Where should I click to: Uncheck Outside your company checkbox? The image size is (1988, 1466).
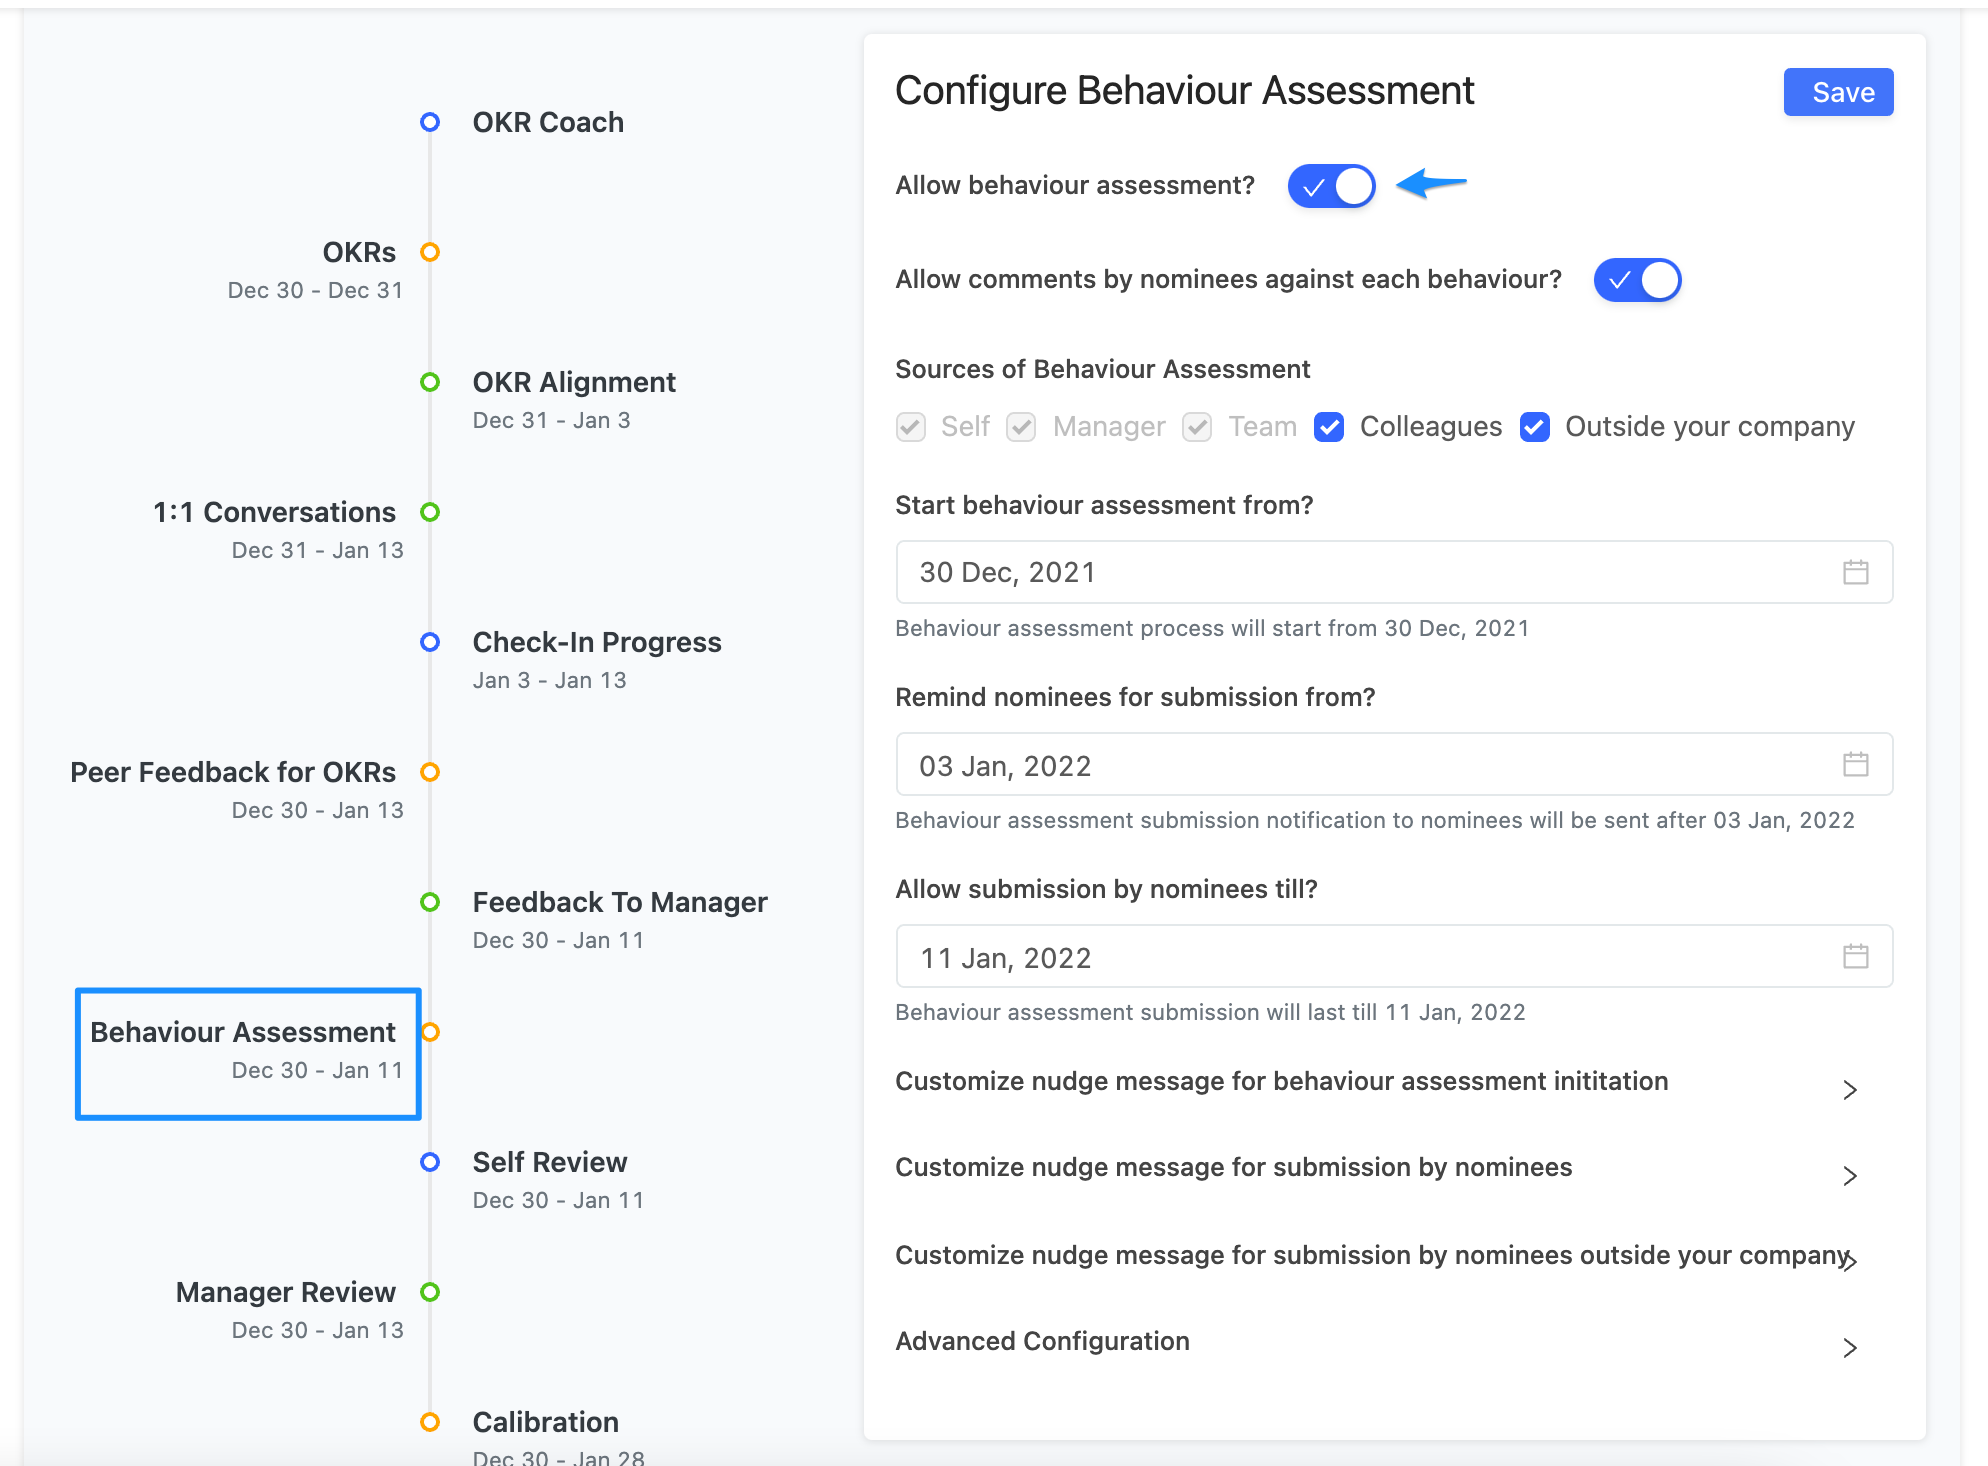pyautogui.click(x=1535, y=427)
